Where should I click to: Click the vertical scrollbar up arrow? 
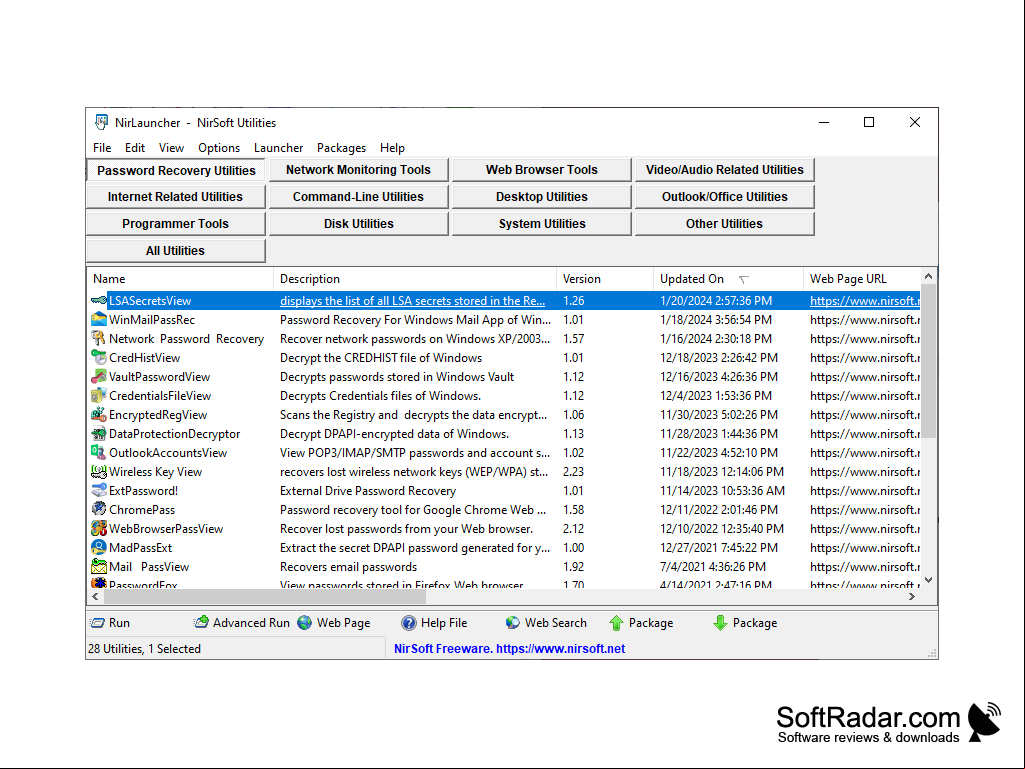(928, 277)
